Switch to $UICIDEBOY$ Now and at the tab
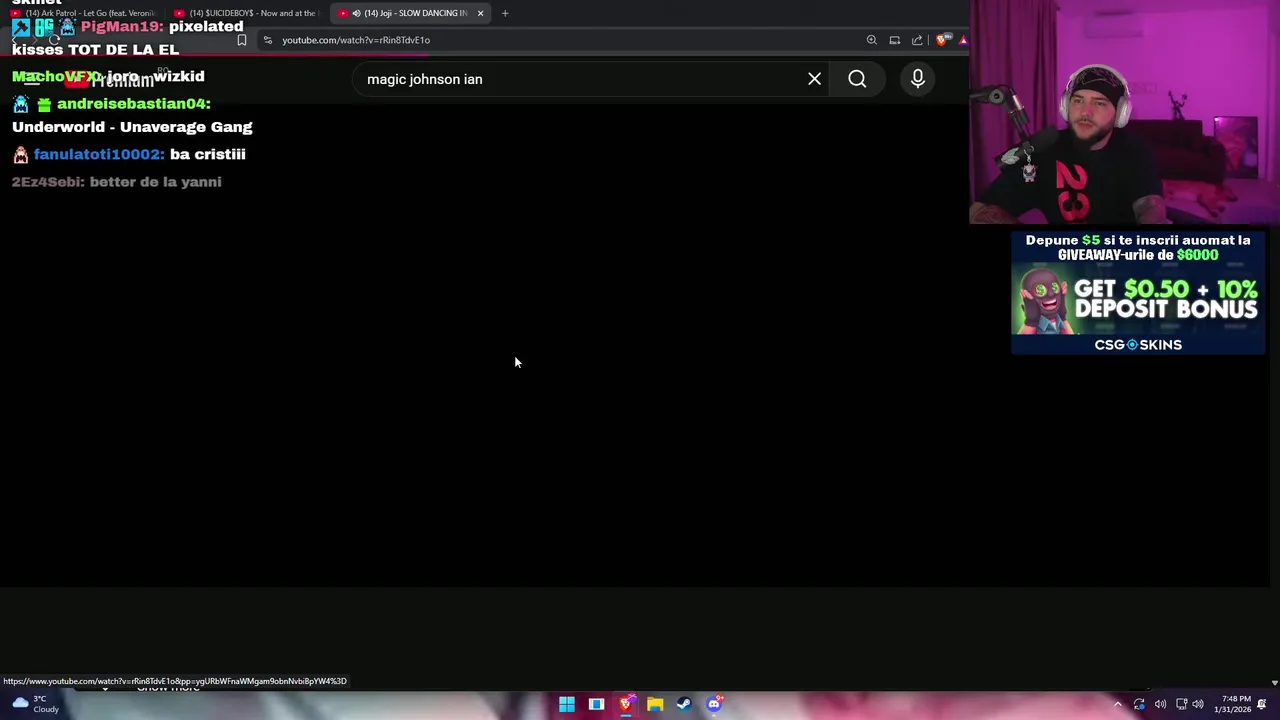 (246, 13)
